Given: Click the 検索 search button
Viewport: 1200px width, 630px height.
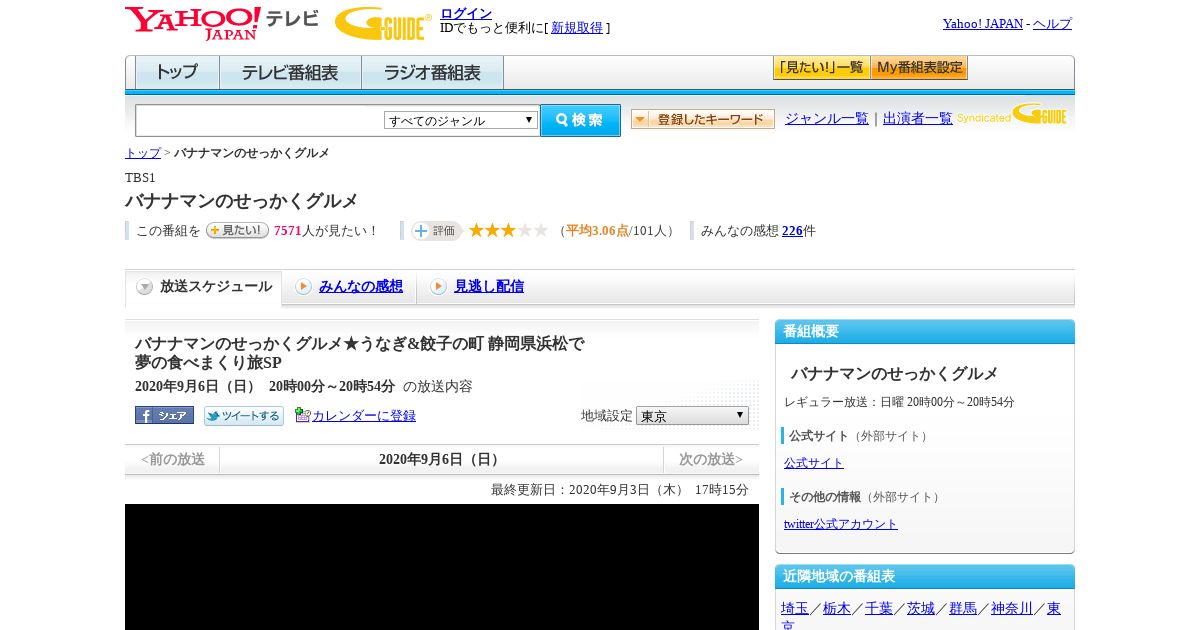Looking at the screenshot, I should [580, 120].
